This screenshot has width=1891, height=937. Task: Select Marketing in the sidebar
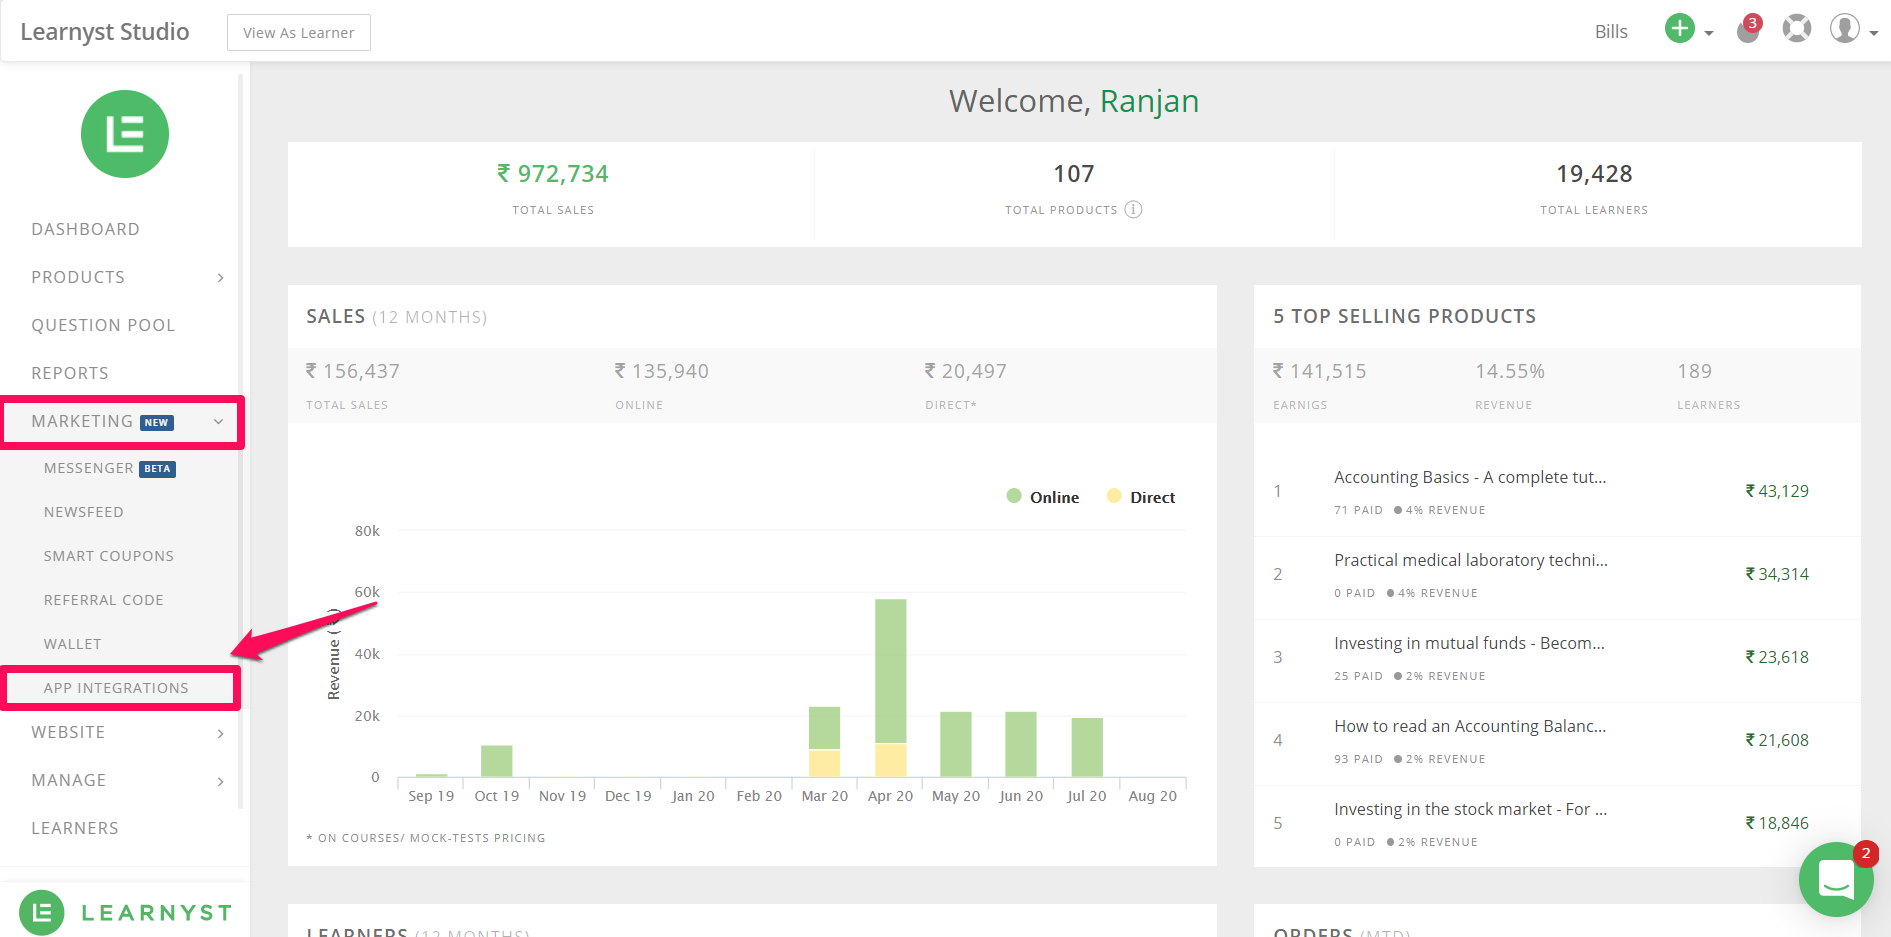tap(82, 421)
